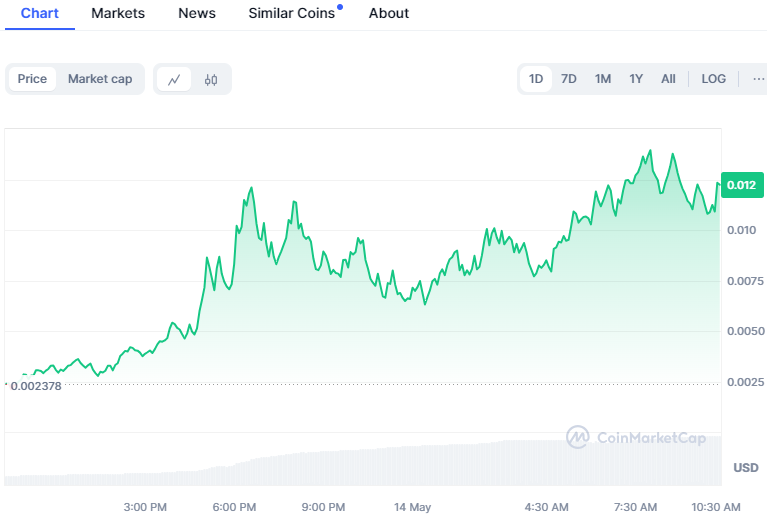Viewport: 767px width, 520px height.
Task: Click the CoinMarketCap watermark logo
Action: click(x=636, y=437)
